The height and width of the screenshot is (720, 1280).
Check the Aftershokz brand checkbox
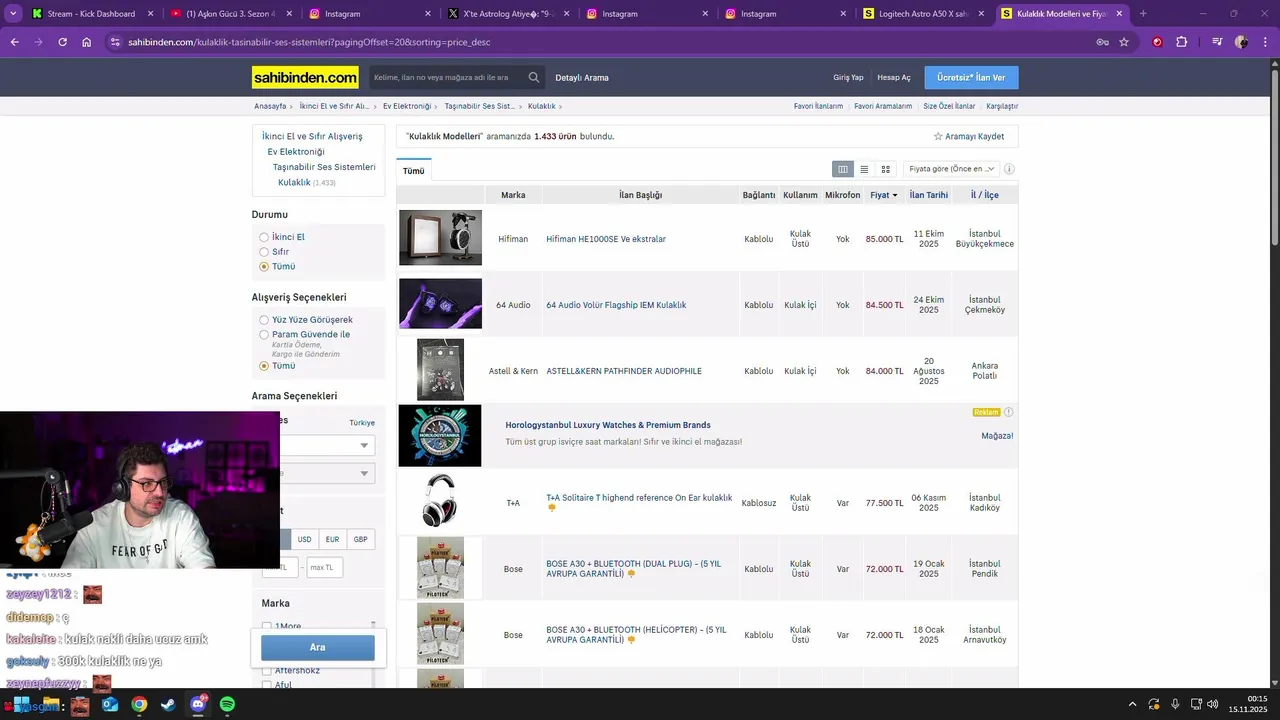pos(267,671)
